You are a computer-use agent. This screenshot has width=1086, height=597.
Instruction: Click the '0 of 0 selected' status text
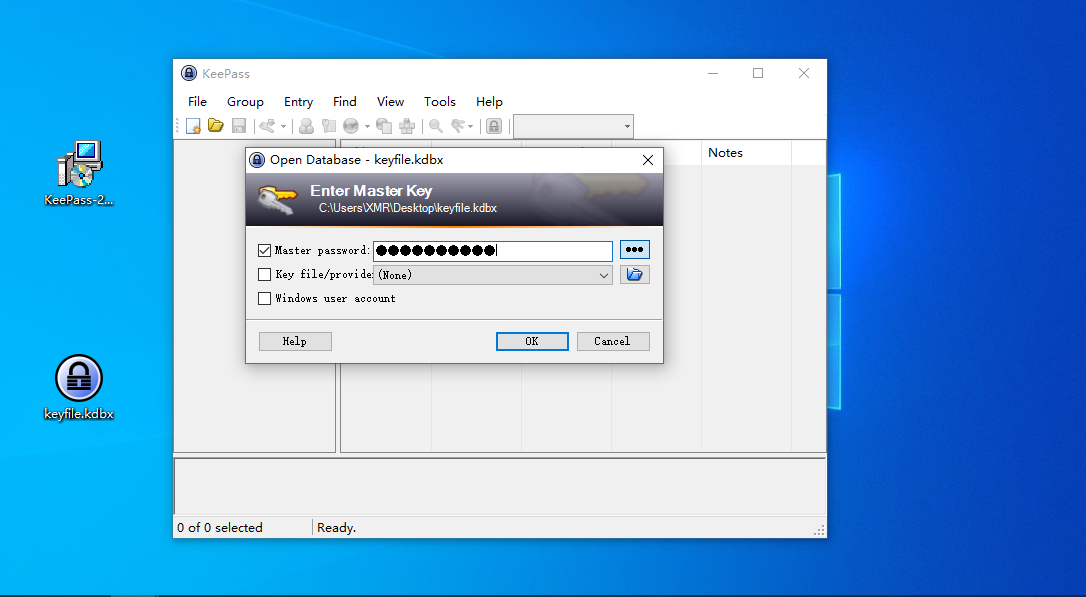click(220, 528)
